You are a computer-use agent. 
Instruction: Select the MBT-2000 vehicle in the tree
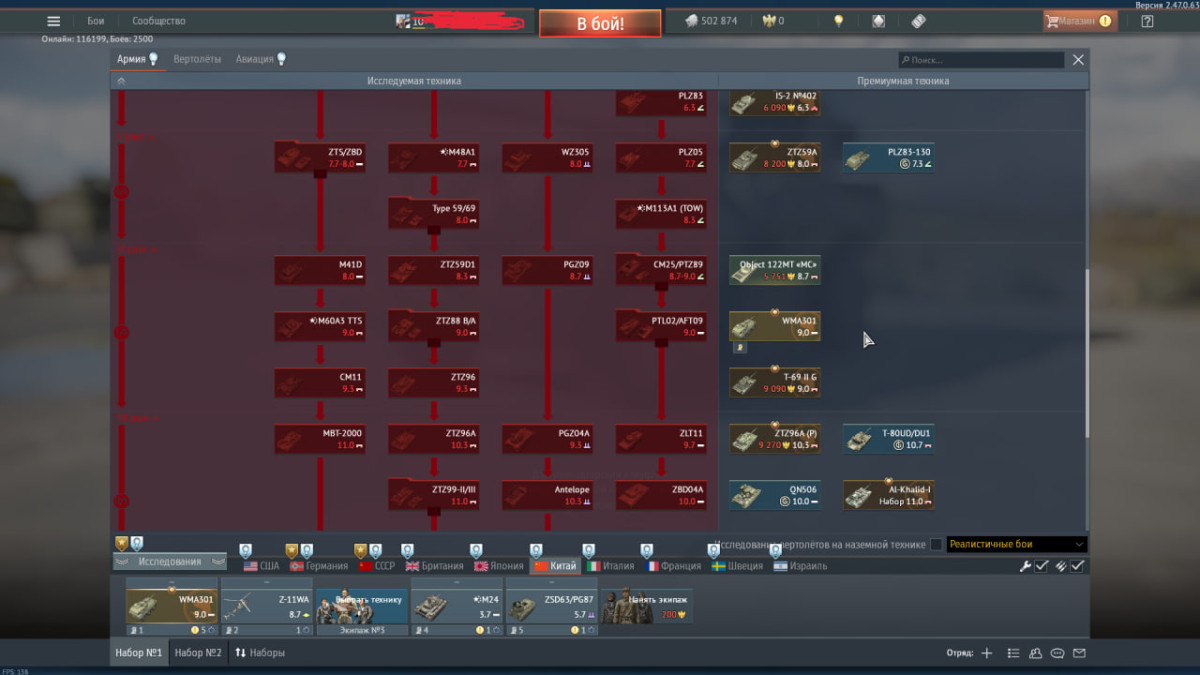[320, 439]
